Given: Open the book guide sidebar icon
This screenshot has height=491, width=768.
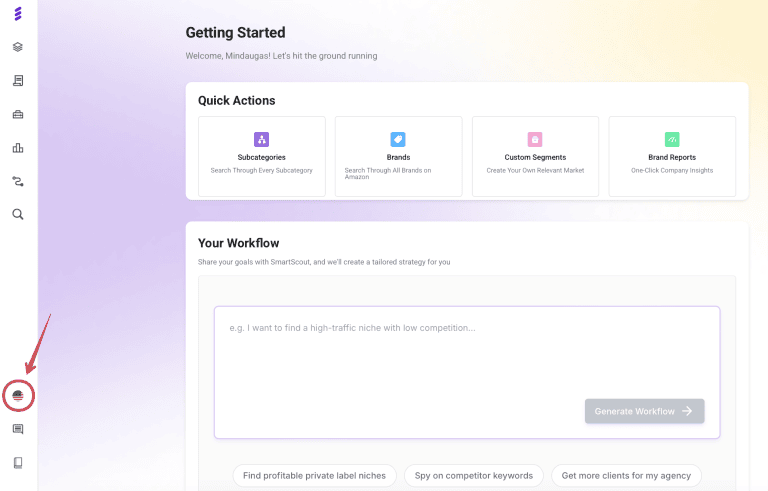Looking at the screenshot, I should (x=18, y=463).
